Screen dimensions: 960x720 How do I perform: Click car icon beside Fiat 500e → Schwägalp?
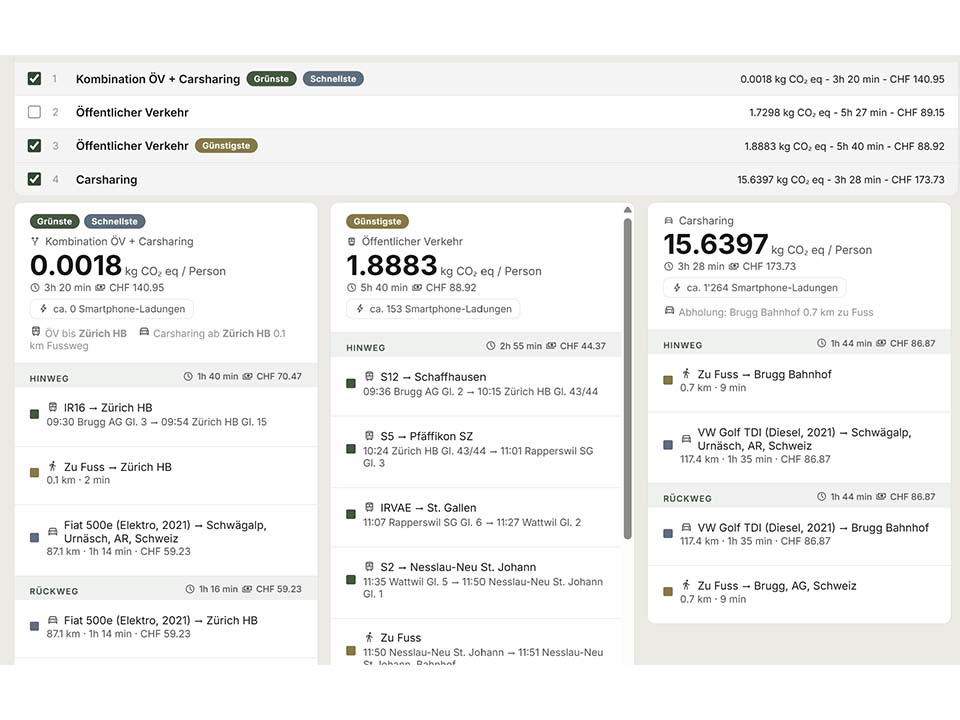pyautogui.click(x=53, y=531)
